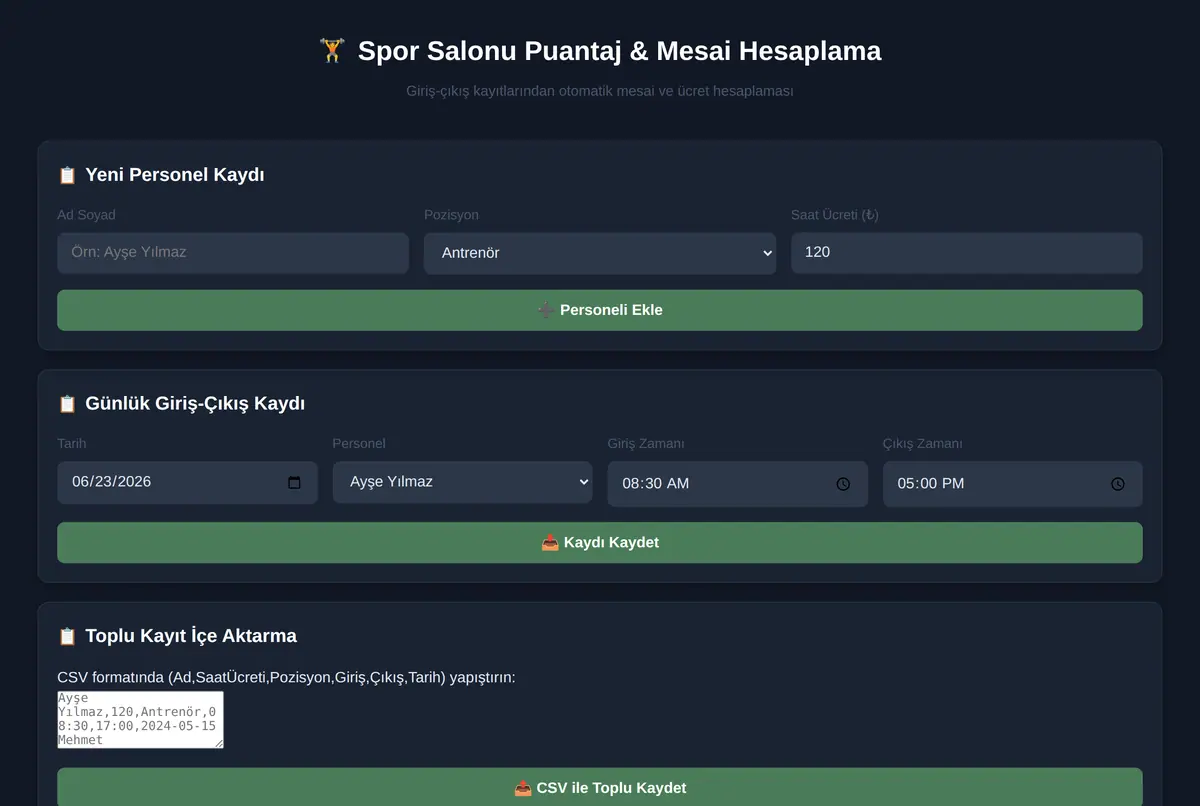Viewport: 1200px width, 806px height.
Task: Click the 'Spor Salonu Puantaj & Mesai Hesaplama' title
Action: 620,50
